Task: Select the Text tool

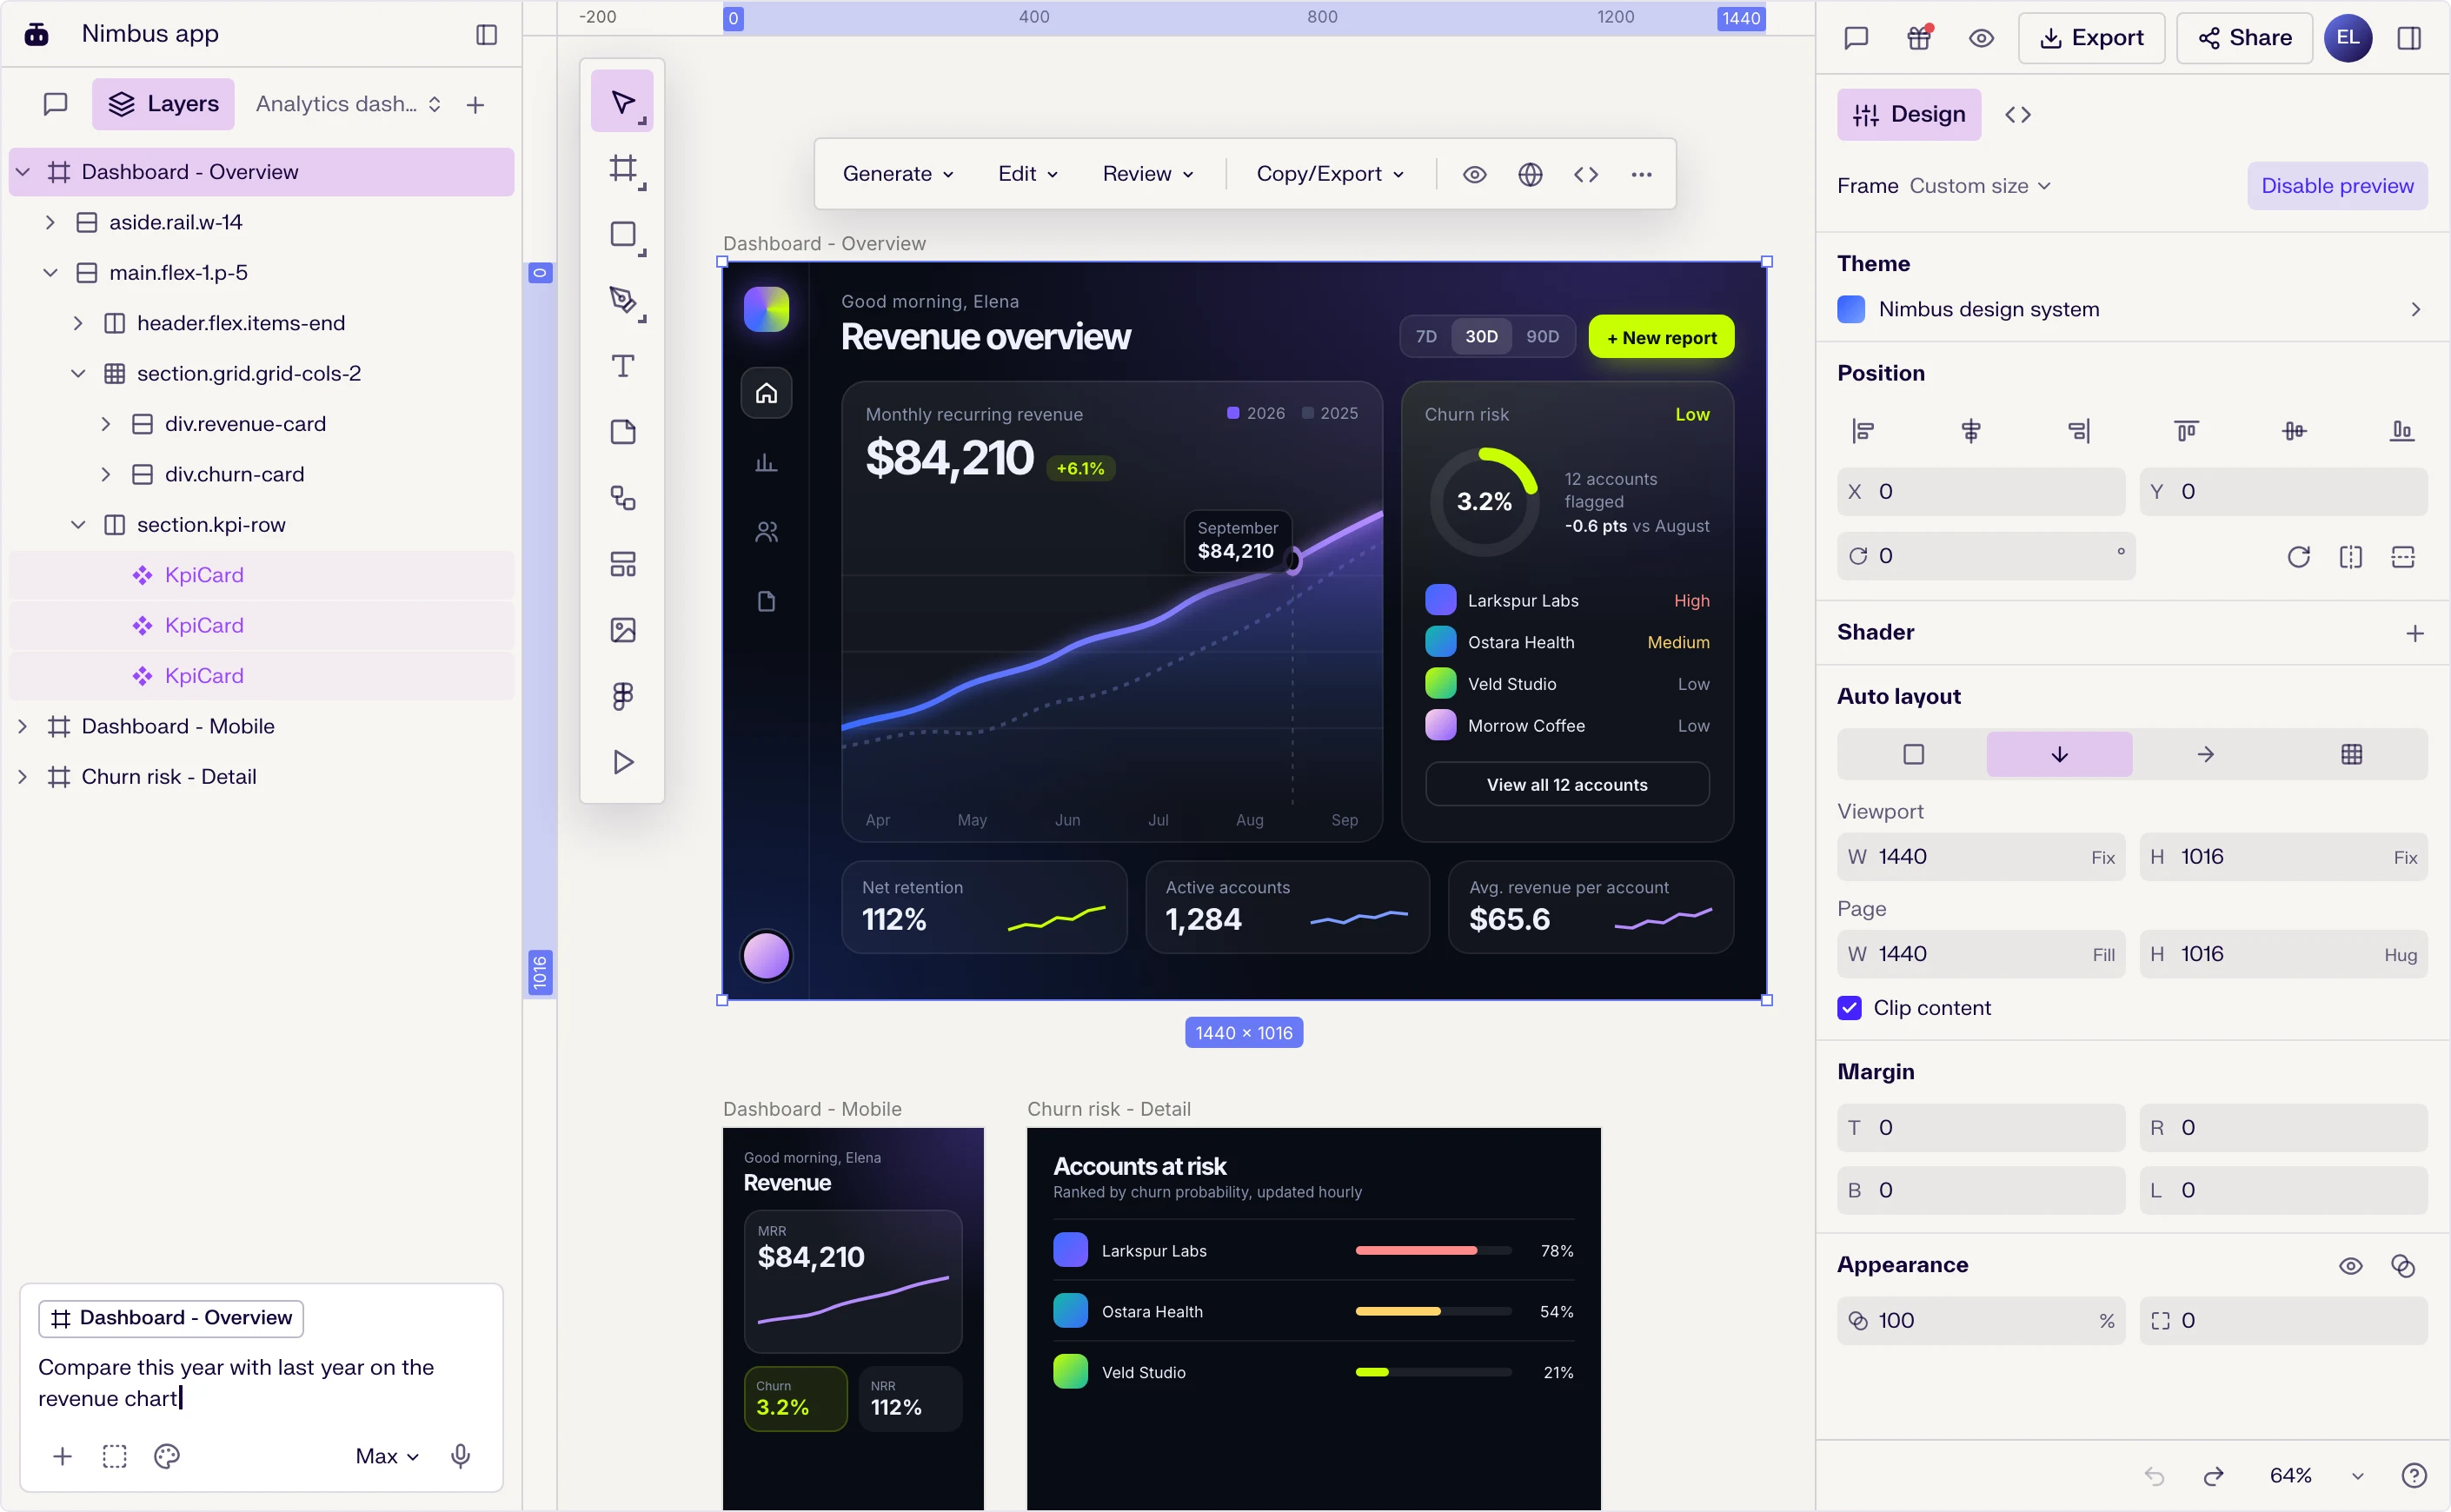Action: point(623,366)
